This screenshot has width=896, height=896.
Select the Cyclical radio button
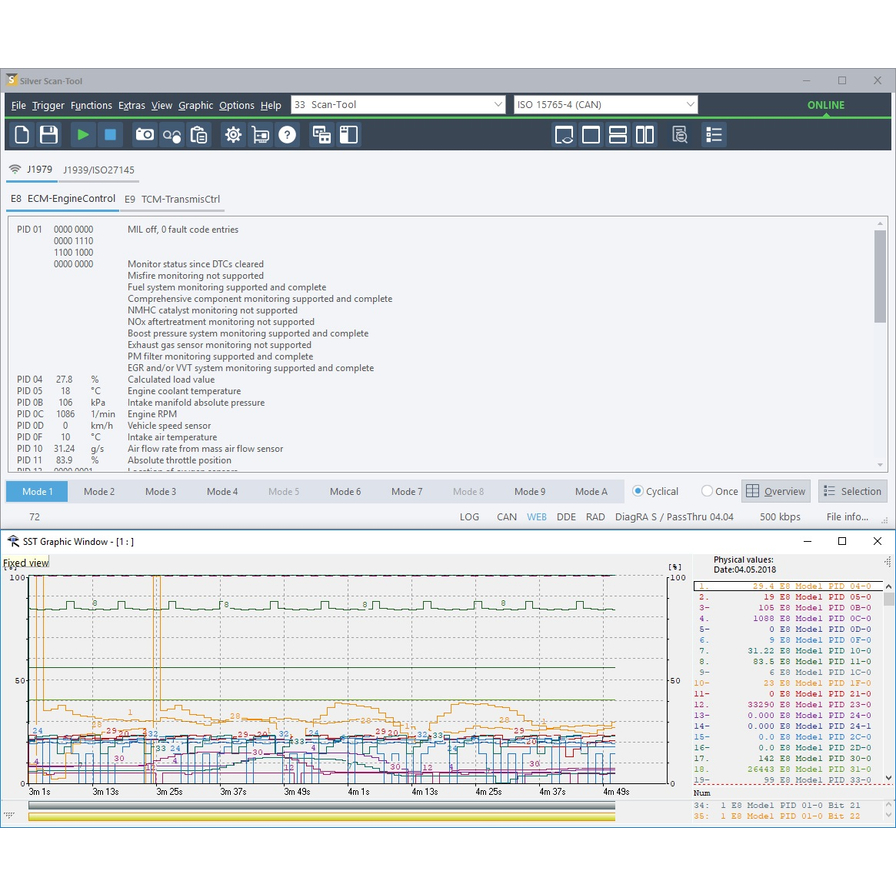click(638, 491)
